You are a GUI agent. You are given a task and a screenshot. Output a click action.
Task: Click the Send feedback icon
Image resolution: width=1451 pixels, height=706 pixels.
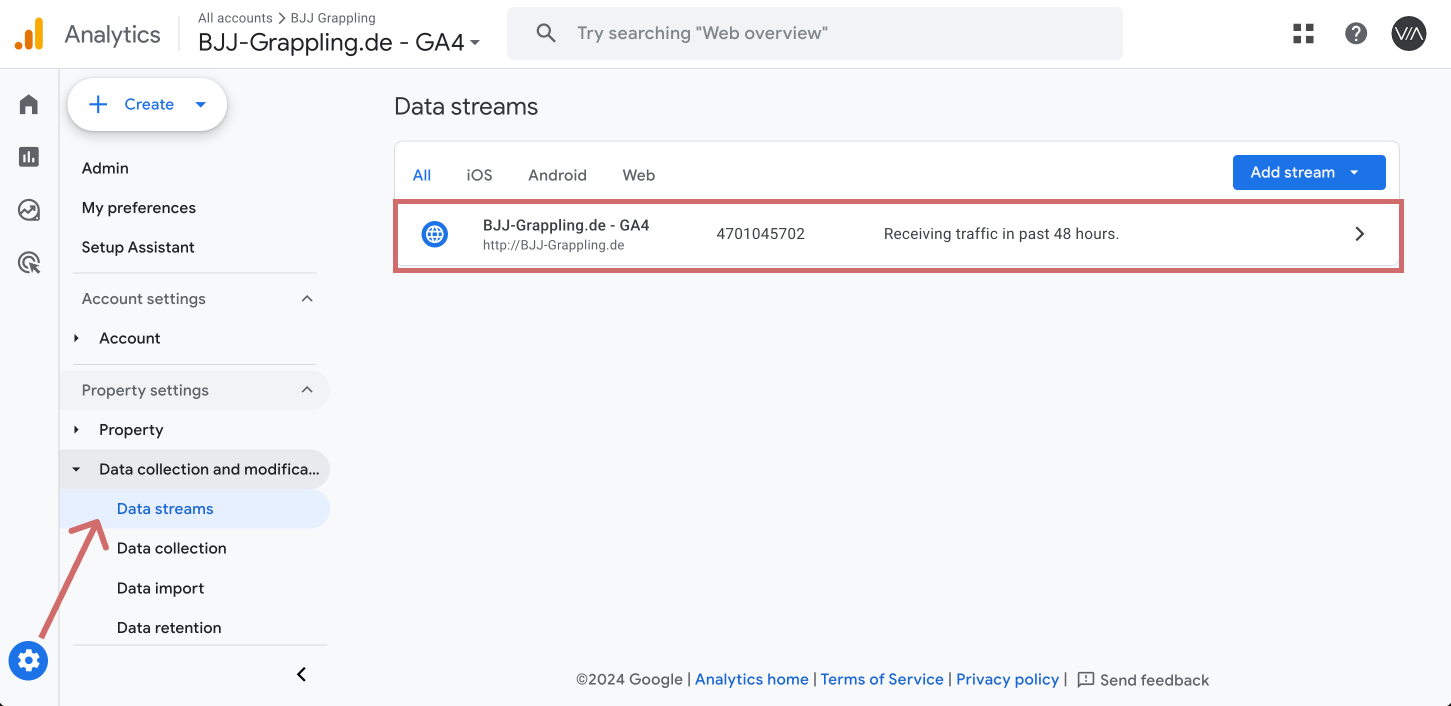1086,679
